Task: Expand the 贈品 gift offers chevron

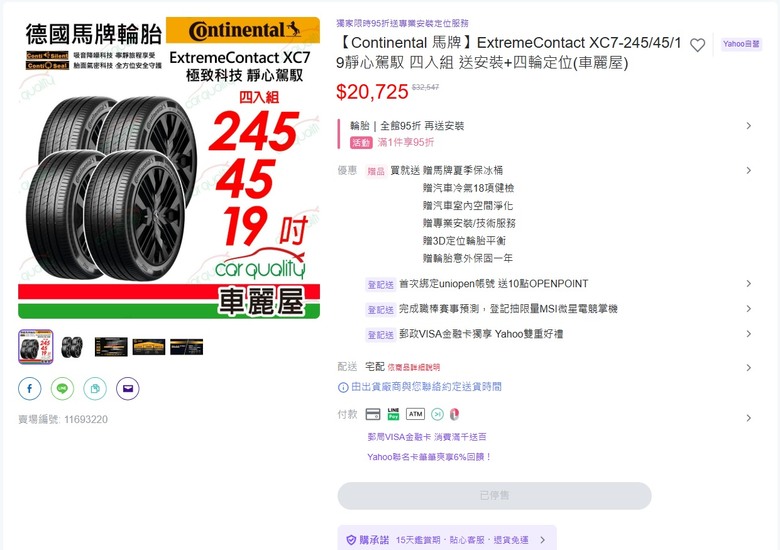Action: tap(749, 171)
